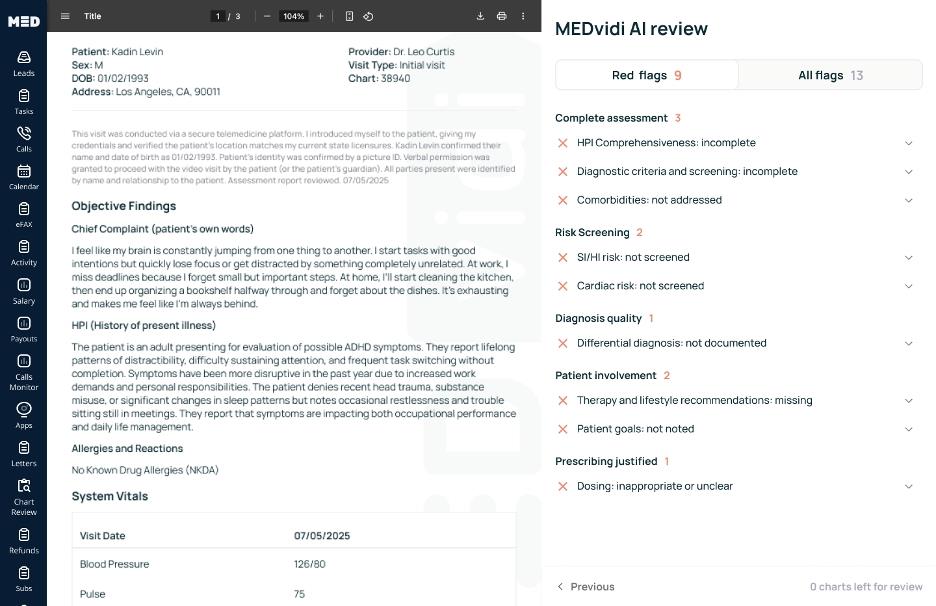936x606 pixels.
Task: Rotate the PDF page
Action: point(368,16)
